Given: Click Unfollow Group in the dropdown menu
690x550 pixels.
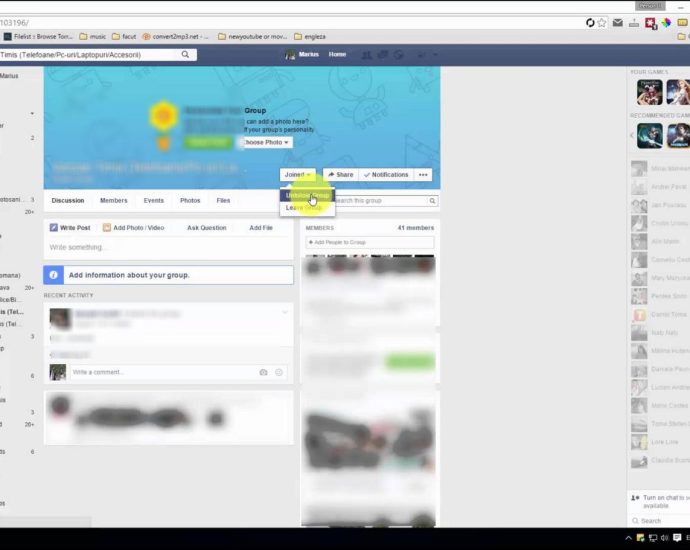Looking at the screenshot, I should pos(306,195).
